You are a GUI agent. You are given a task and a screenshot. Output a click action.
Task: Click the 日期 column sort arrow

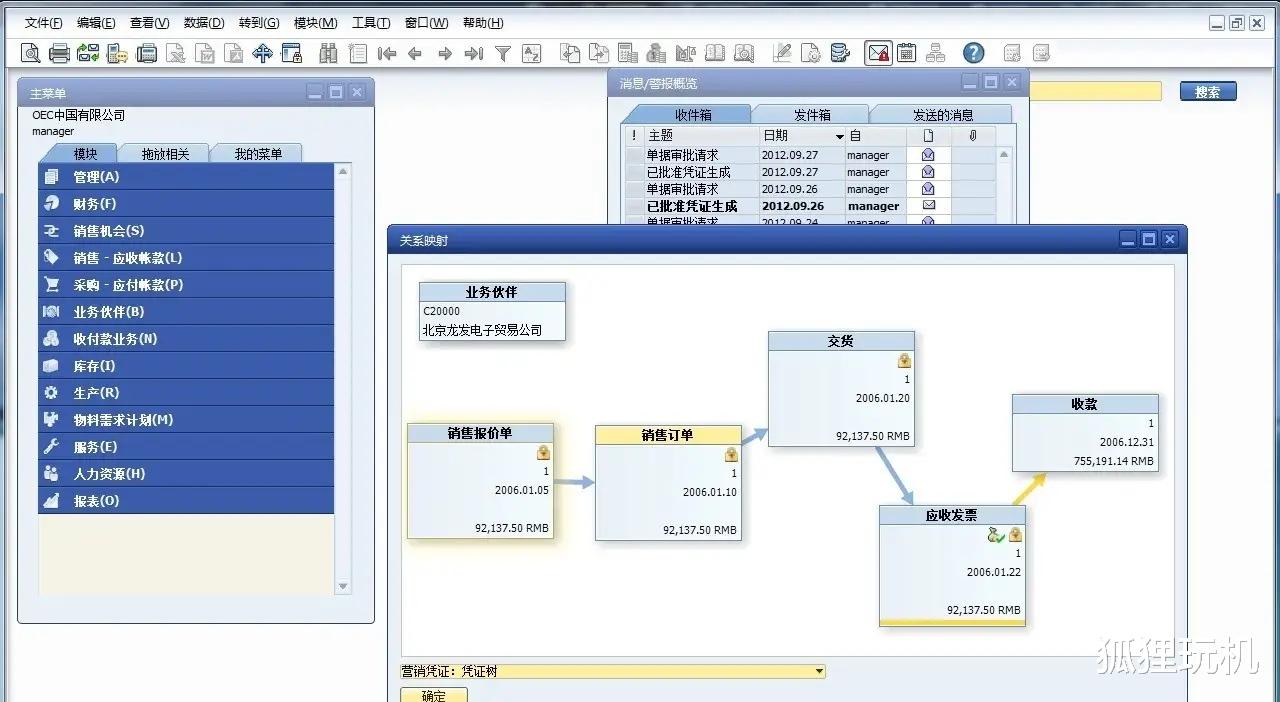(840, 136)
